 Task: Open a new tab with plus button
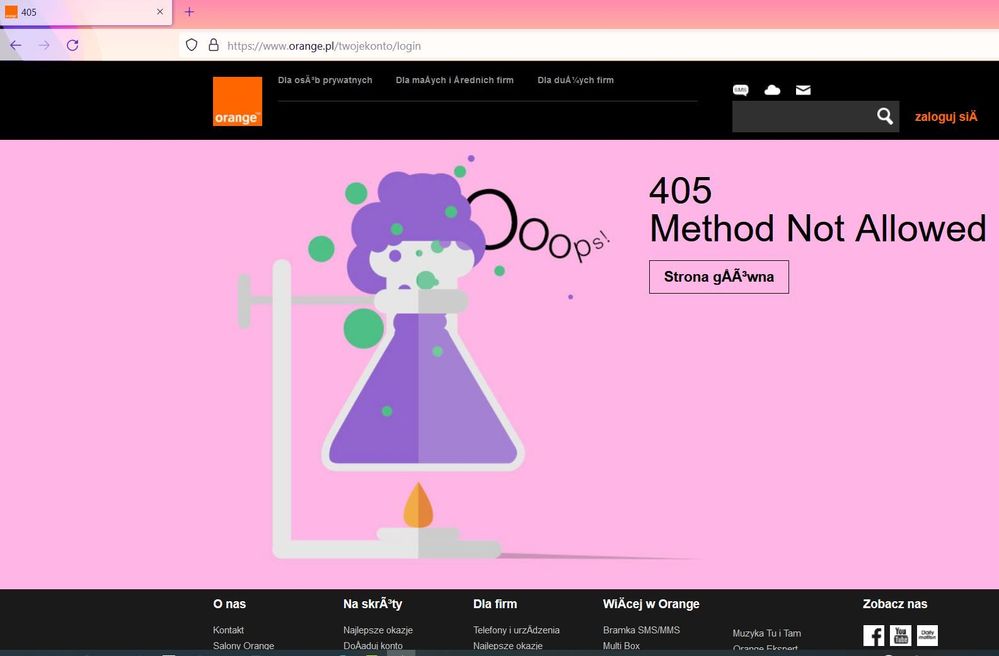pyautogui.click(x=189, y=12)
